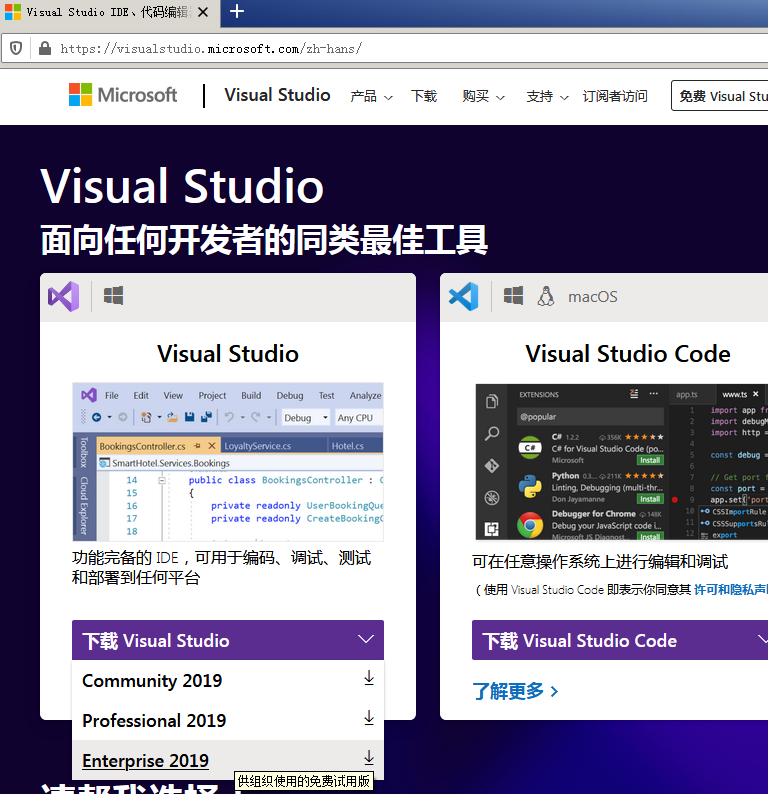Screen dimensions: 768x794
Task: Click the site security padlock icon
Action: [45, 49]
